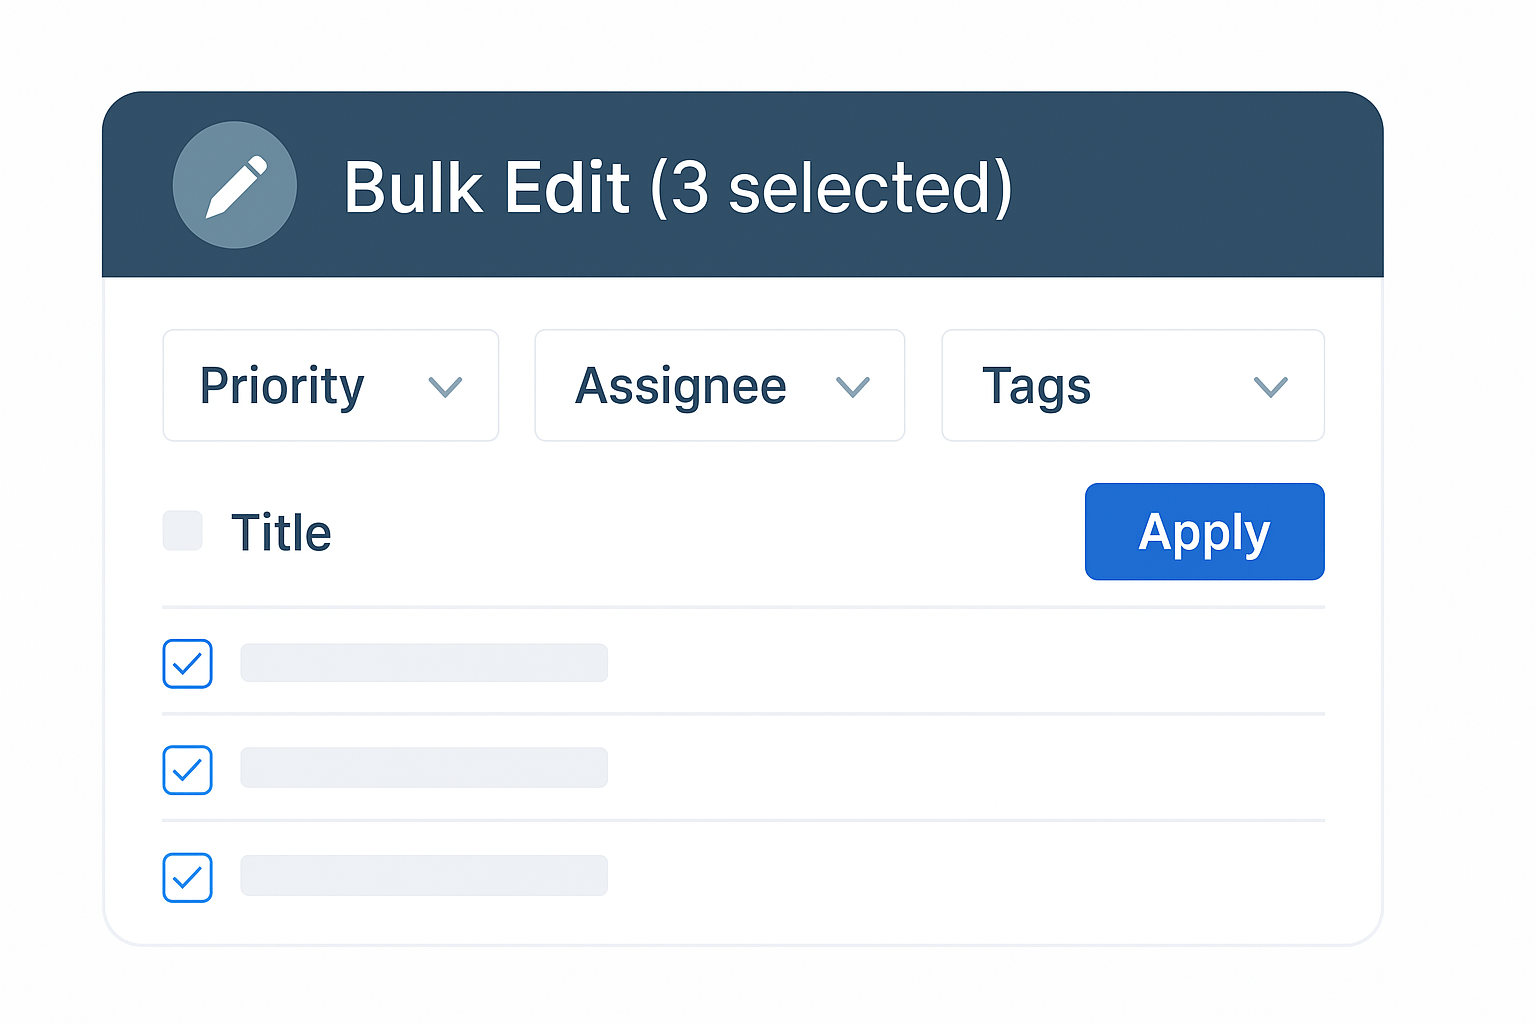Uncheck the third task row checkbox

187,878
